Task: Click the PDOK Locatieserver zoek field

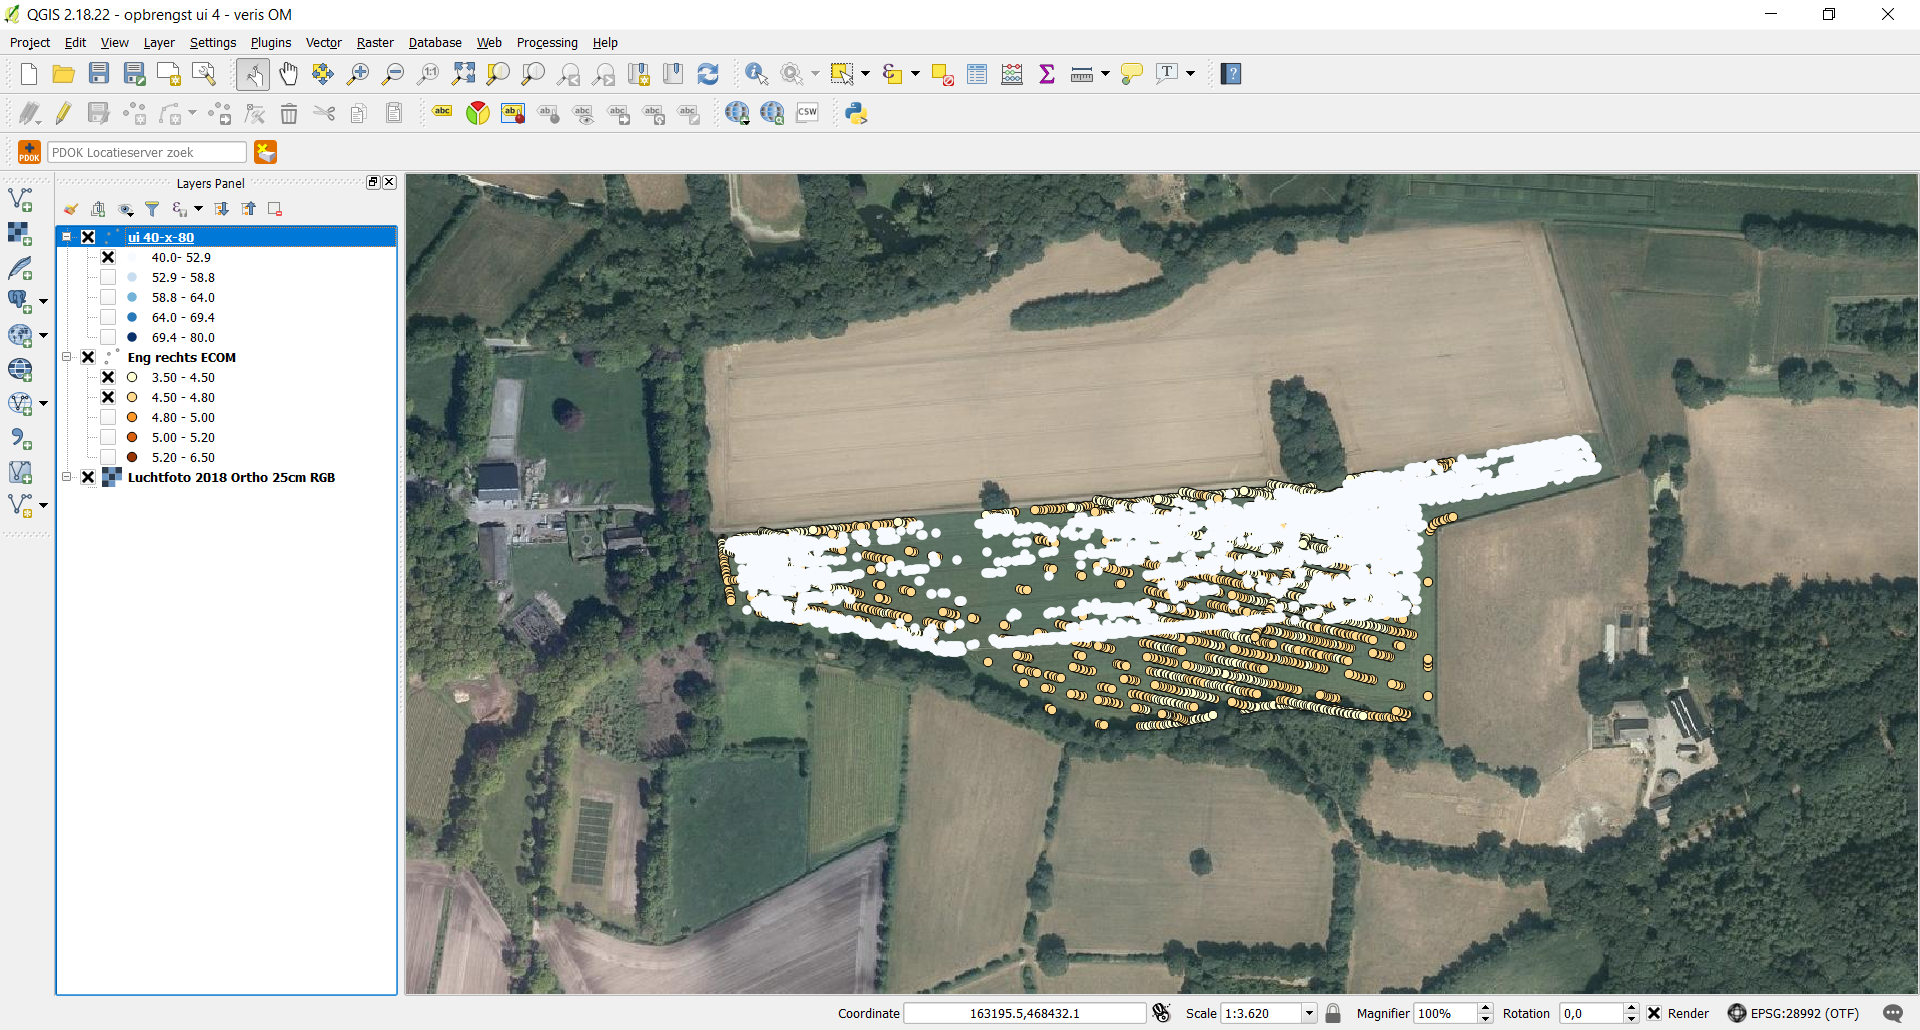Action: pyautogui.click(x=147, y=152)
